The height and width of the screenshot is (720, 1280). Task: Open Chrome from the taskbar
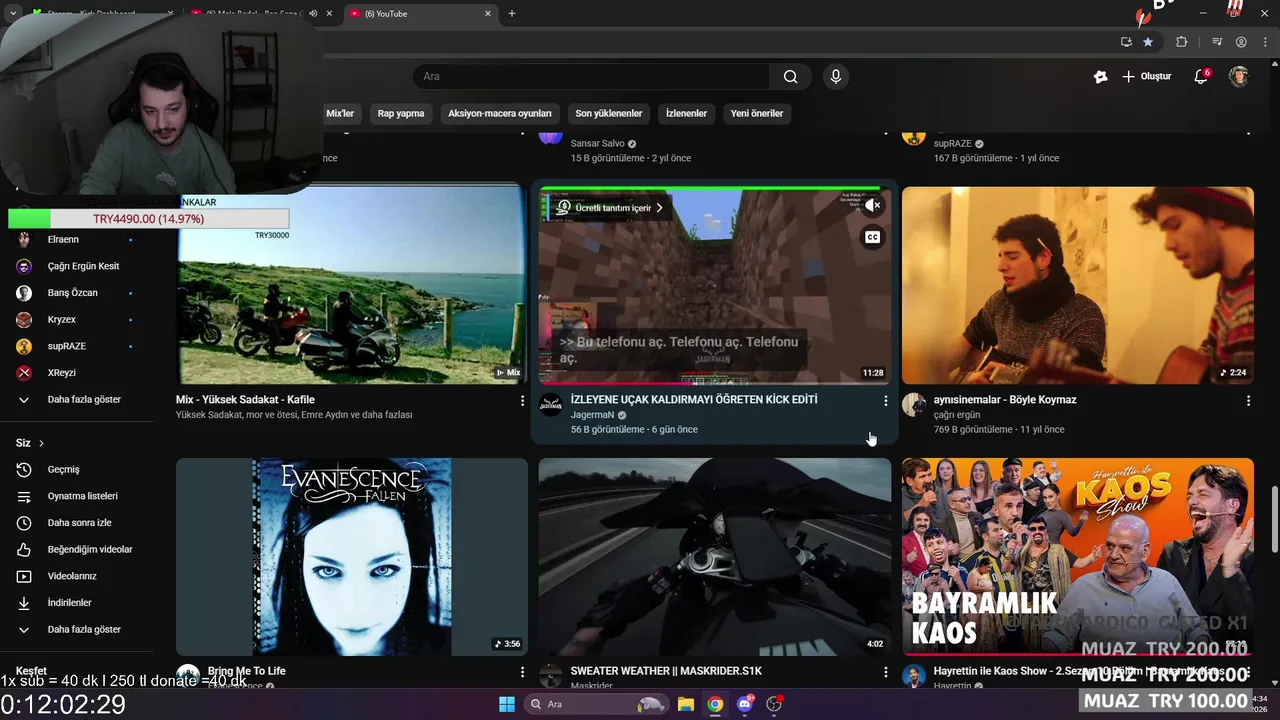tap(715, 704)
